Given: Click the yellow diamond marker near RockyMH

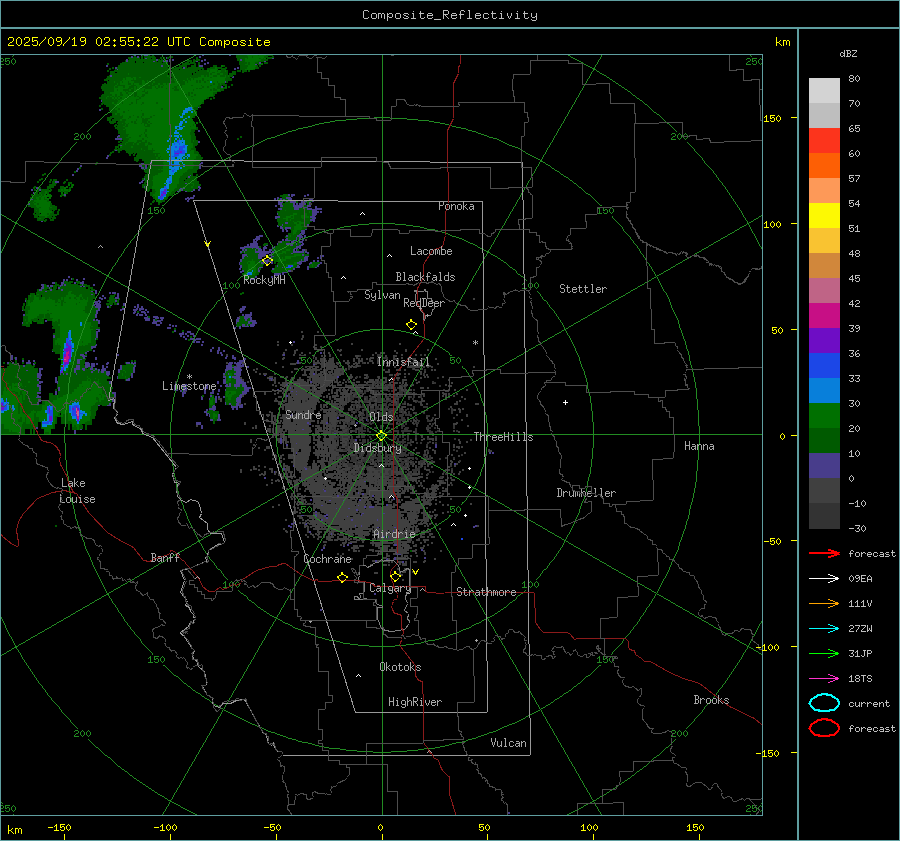Looking at the screenshot, I should point(267,260).
